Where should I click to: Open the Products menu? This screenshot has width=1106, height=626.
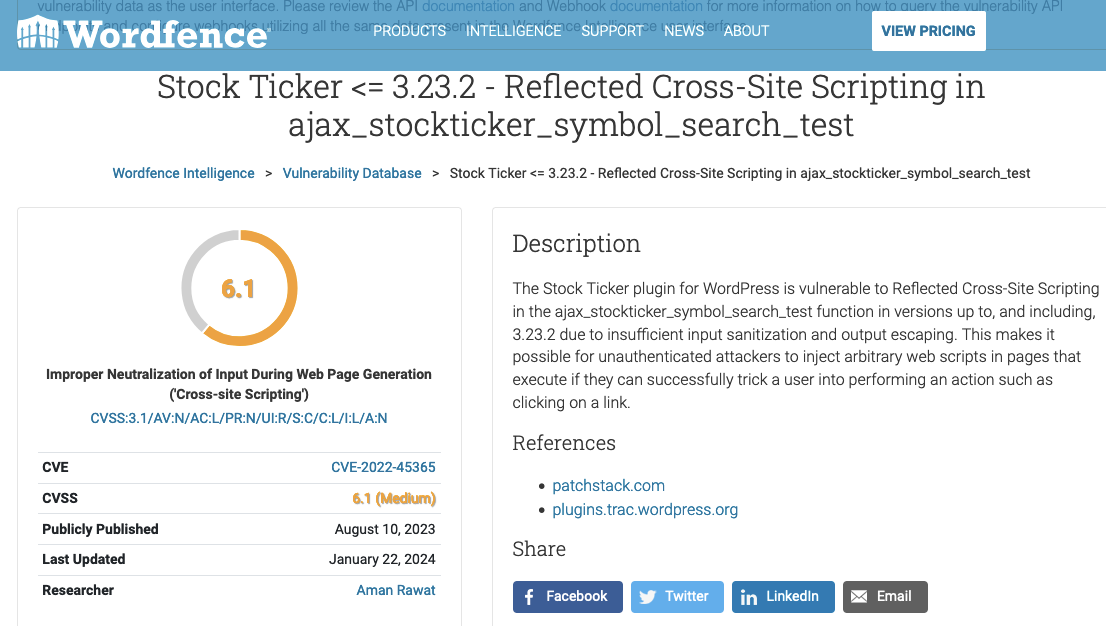click(x=409, y=31)
